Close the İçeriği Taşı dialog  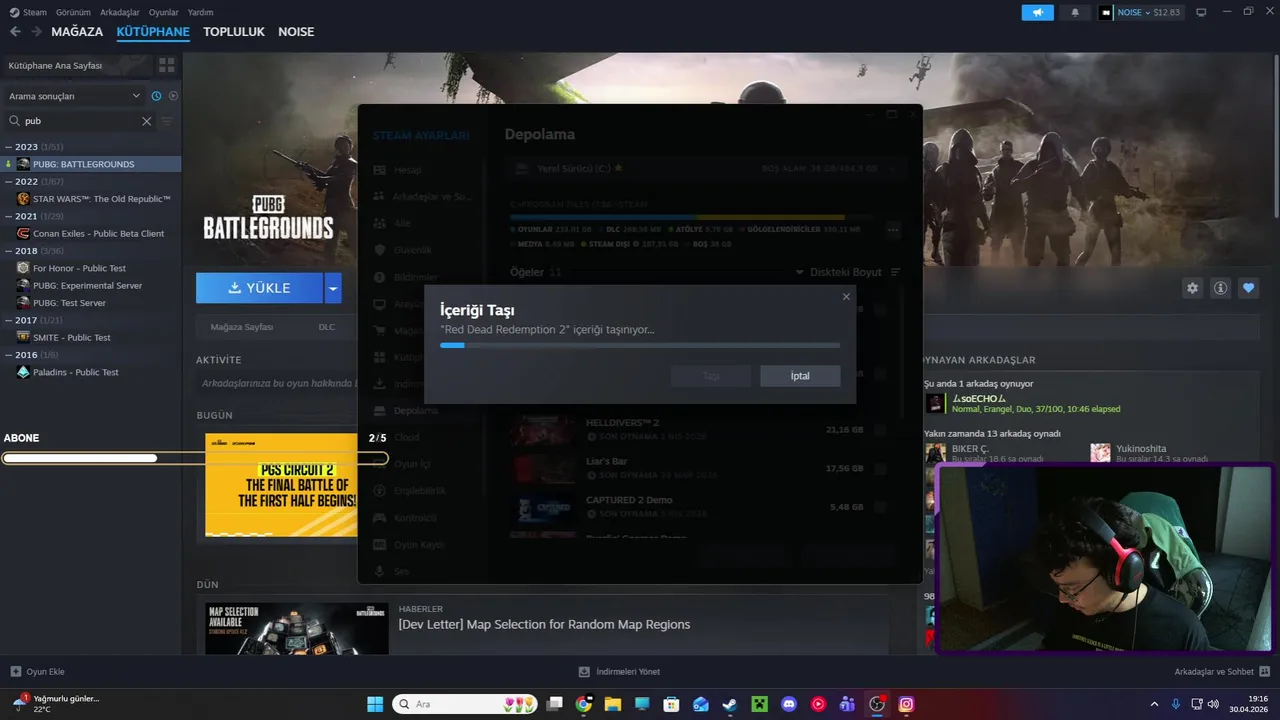[846, 297]
